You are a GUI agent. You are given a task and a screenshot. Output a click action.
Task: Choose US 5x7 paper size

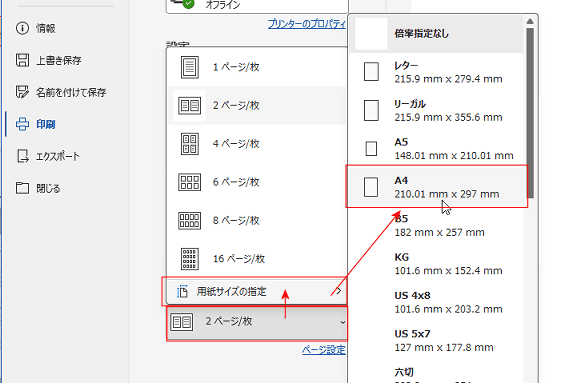(x=436, y=340)
